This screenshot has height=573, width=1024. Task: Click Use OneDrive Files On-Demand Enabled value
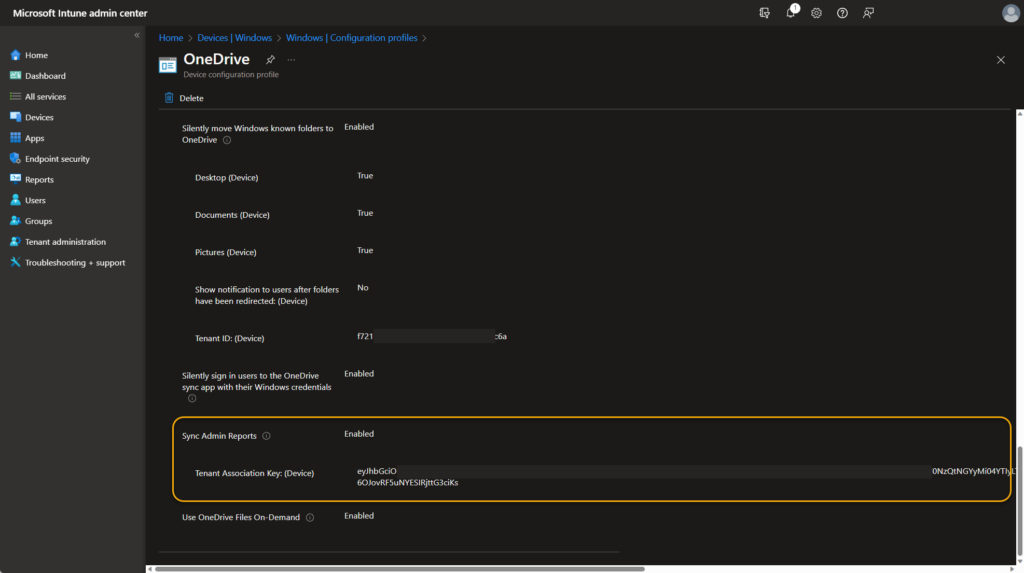pyautogui.click(x=359, y=516)
